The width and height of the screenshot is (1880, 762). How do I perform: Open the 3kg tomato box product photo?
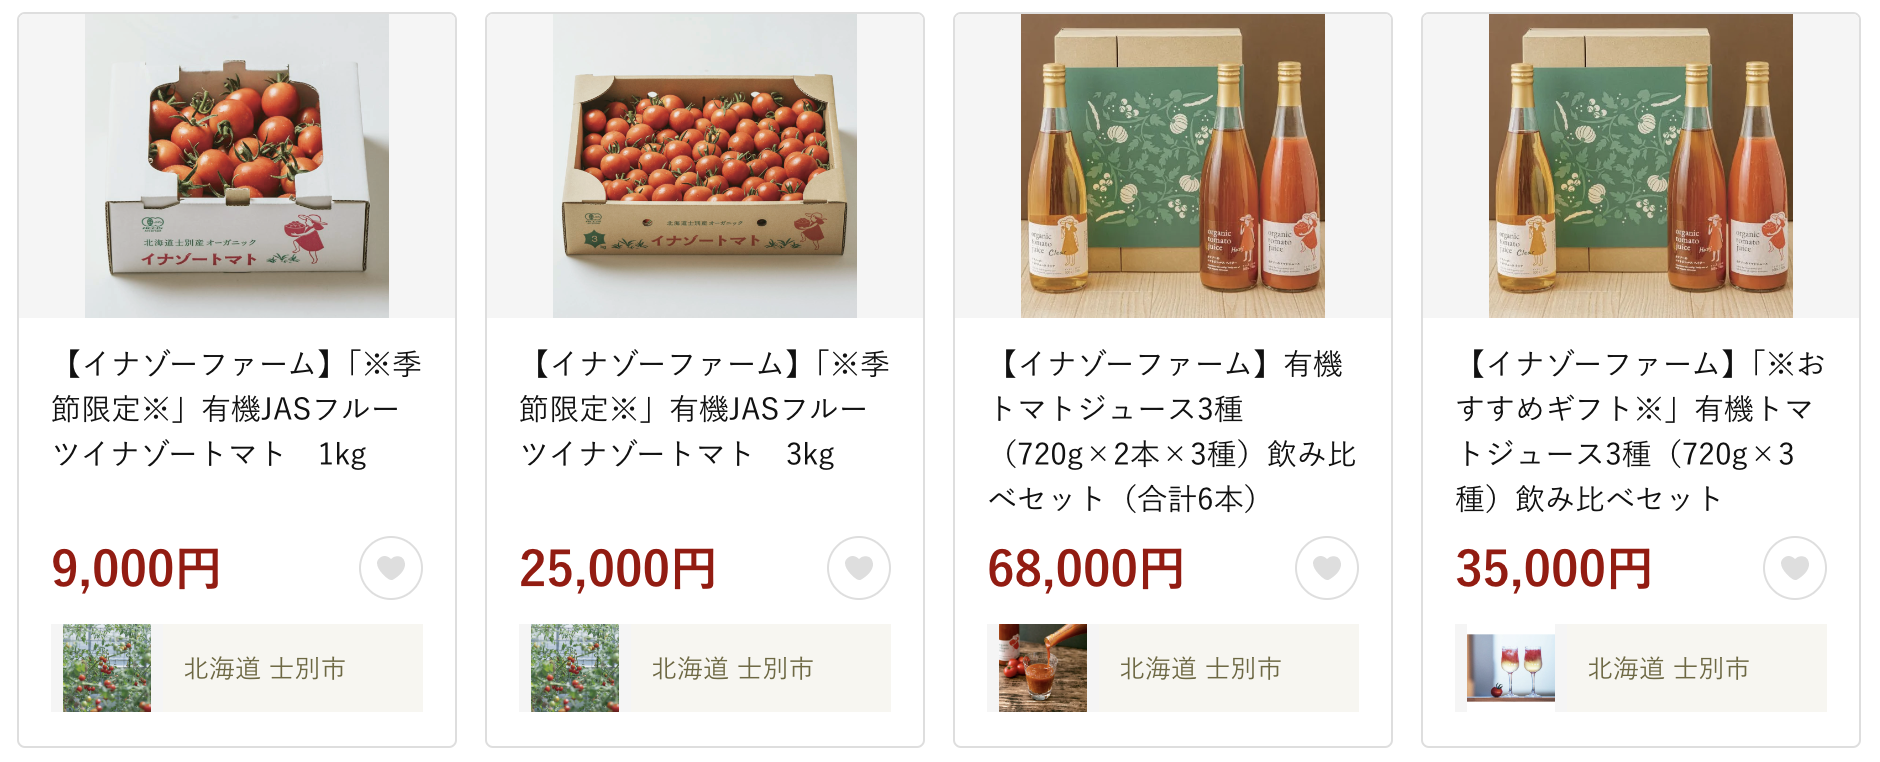coord(705,166)
